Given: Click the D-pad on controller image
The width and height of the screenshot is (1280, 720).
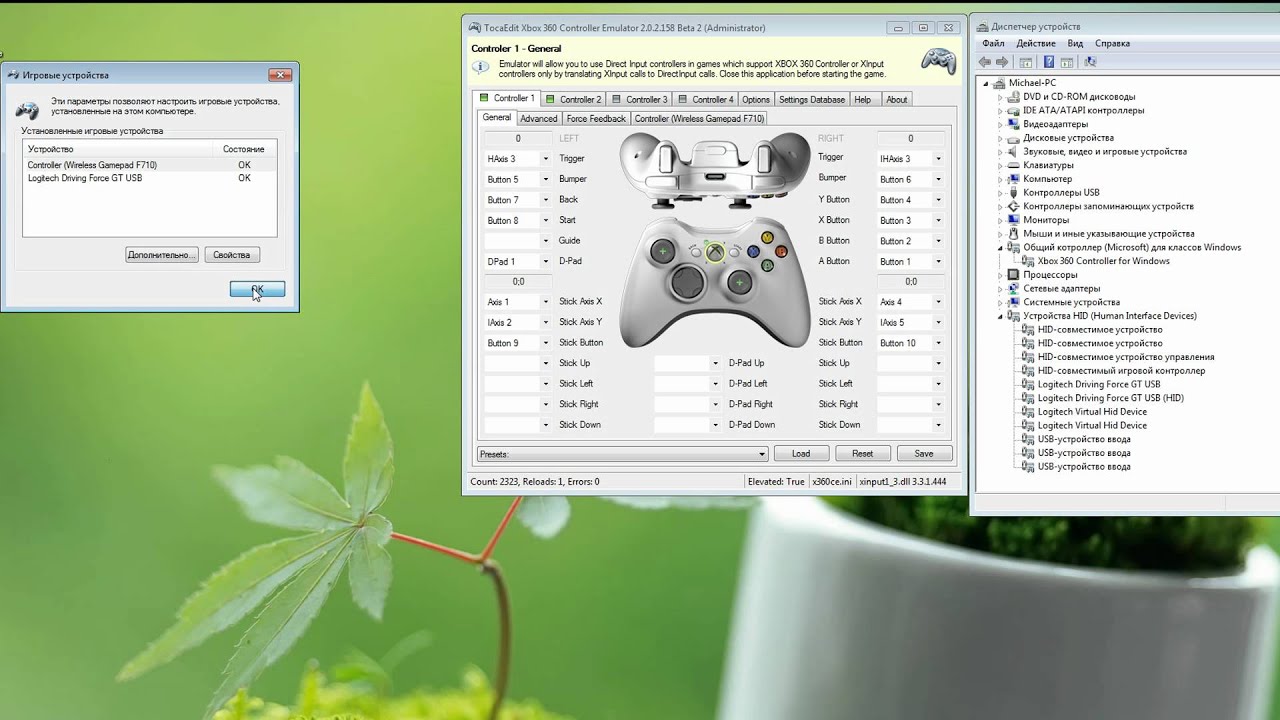Looking at the screenshot, I should point(687,283).
